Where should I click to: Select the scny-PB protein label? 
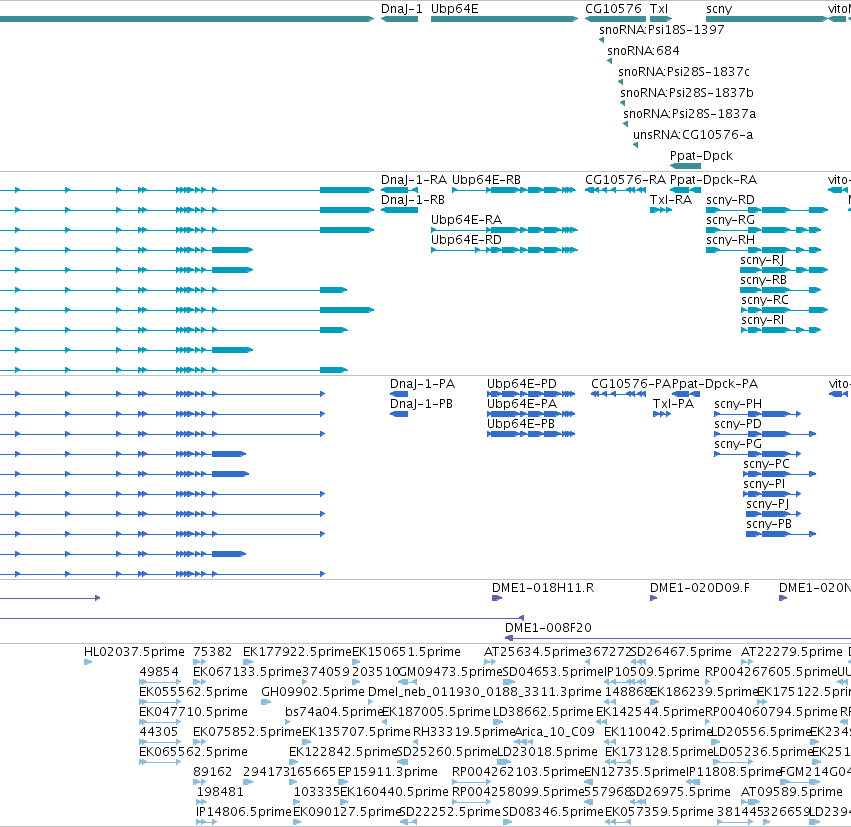click(769, 525)
